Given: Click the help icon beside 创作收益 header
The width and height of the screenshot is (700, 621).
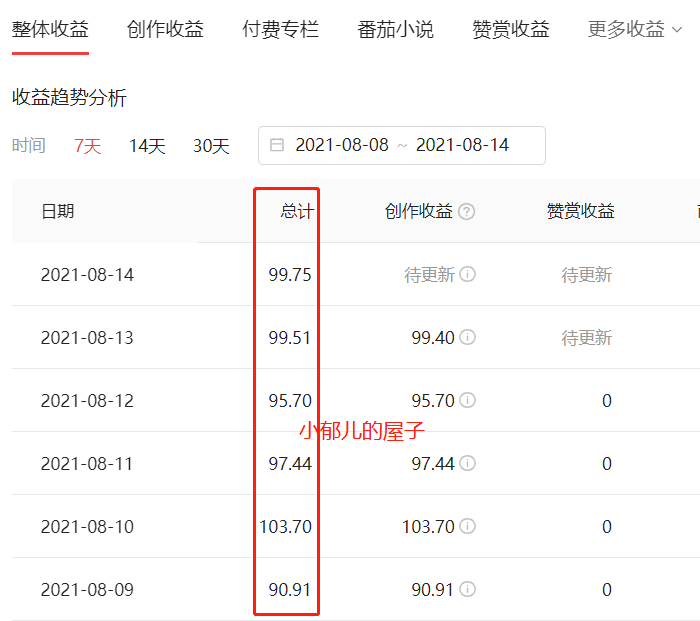Looking at the screenshot, I should click(x=467, y=212).
